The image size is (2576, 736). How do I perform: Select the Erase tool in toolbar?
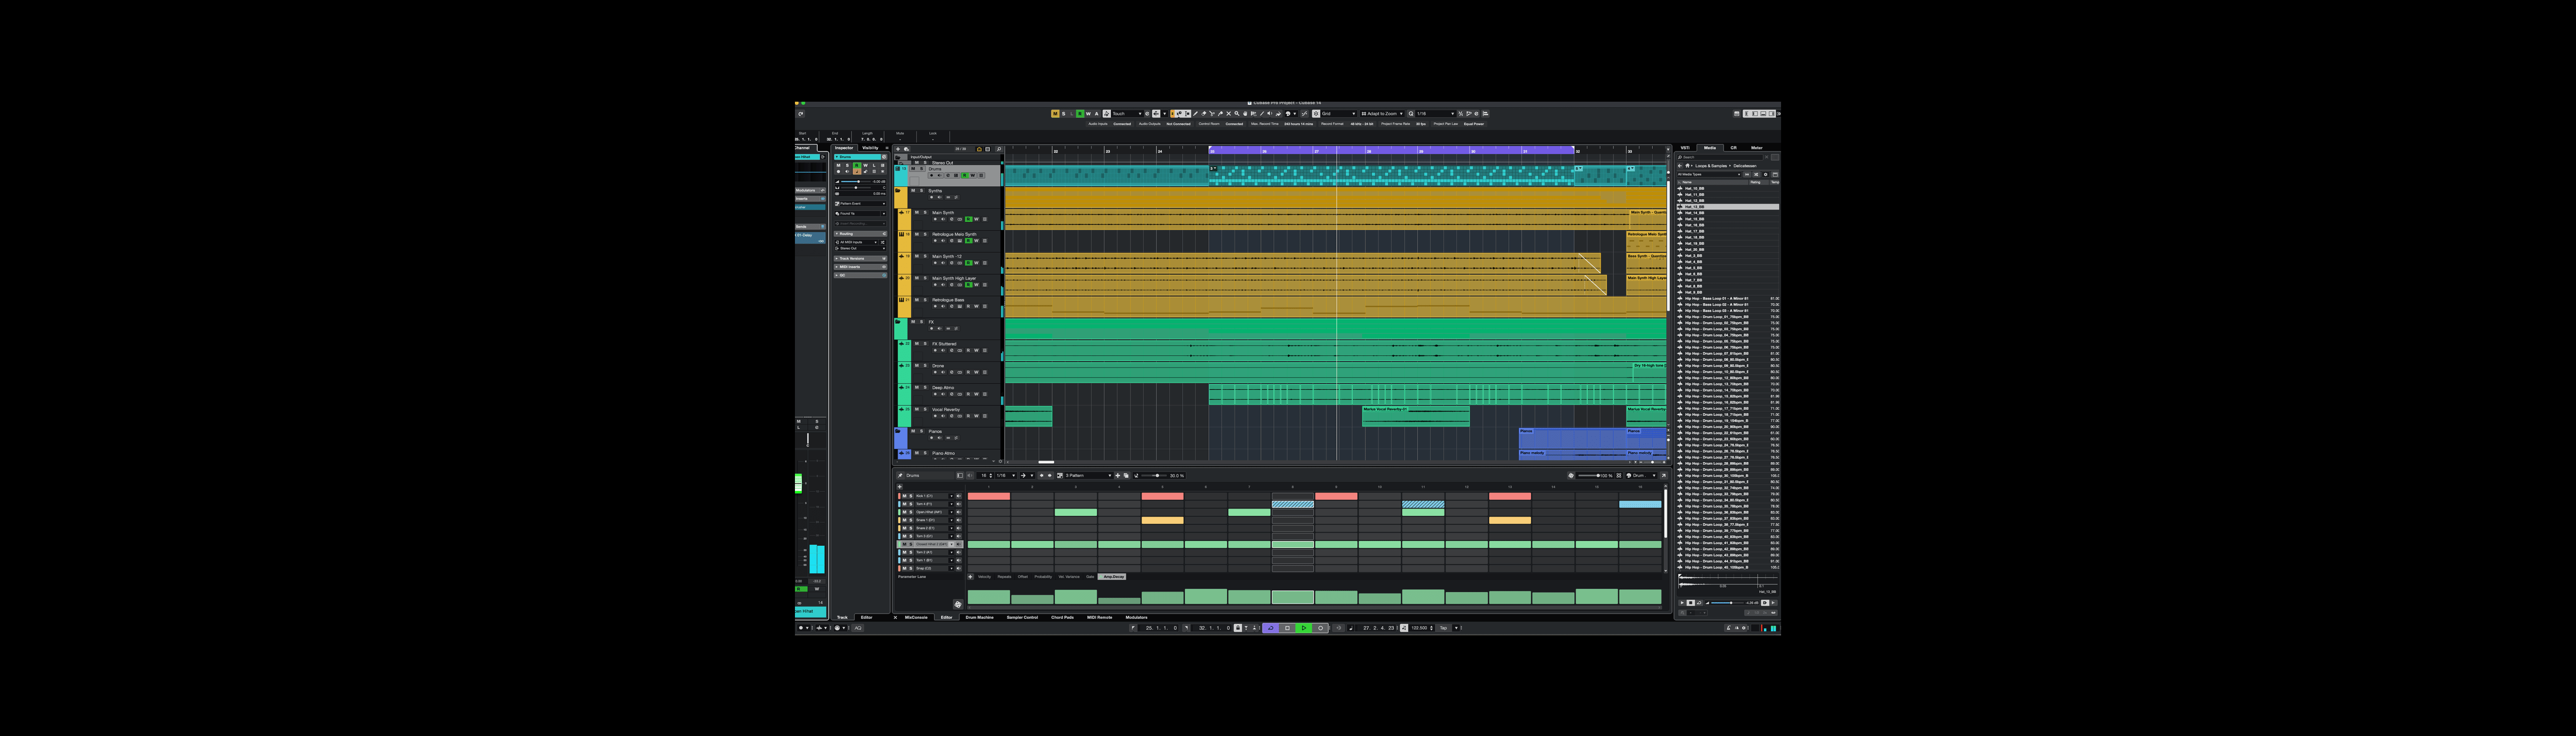tap(1204, 114)
